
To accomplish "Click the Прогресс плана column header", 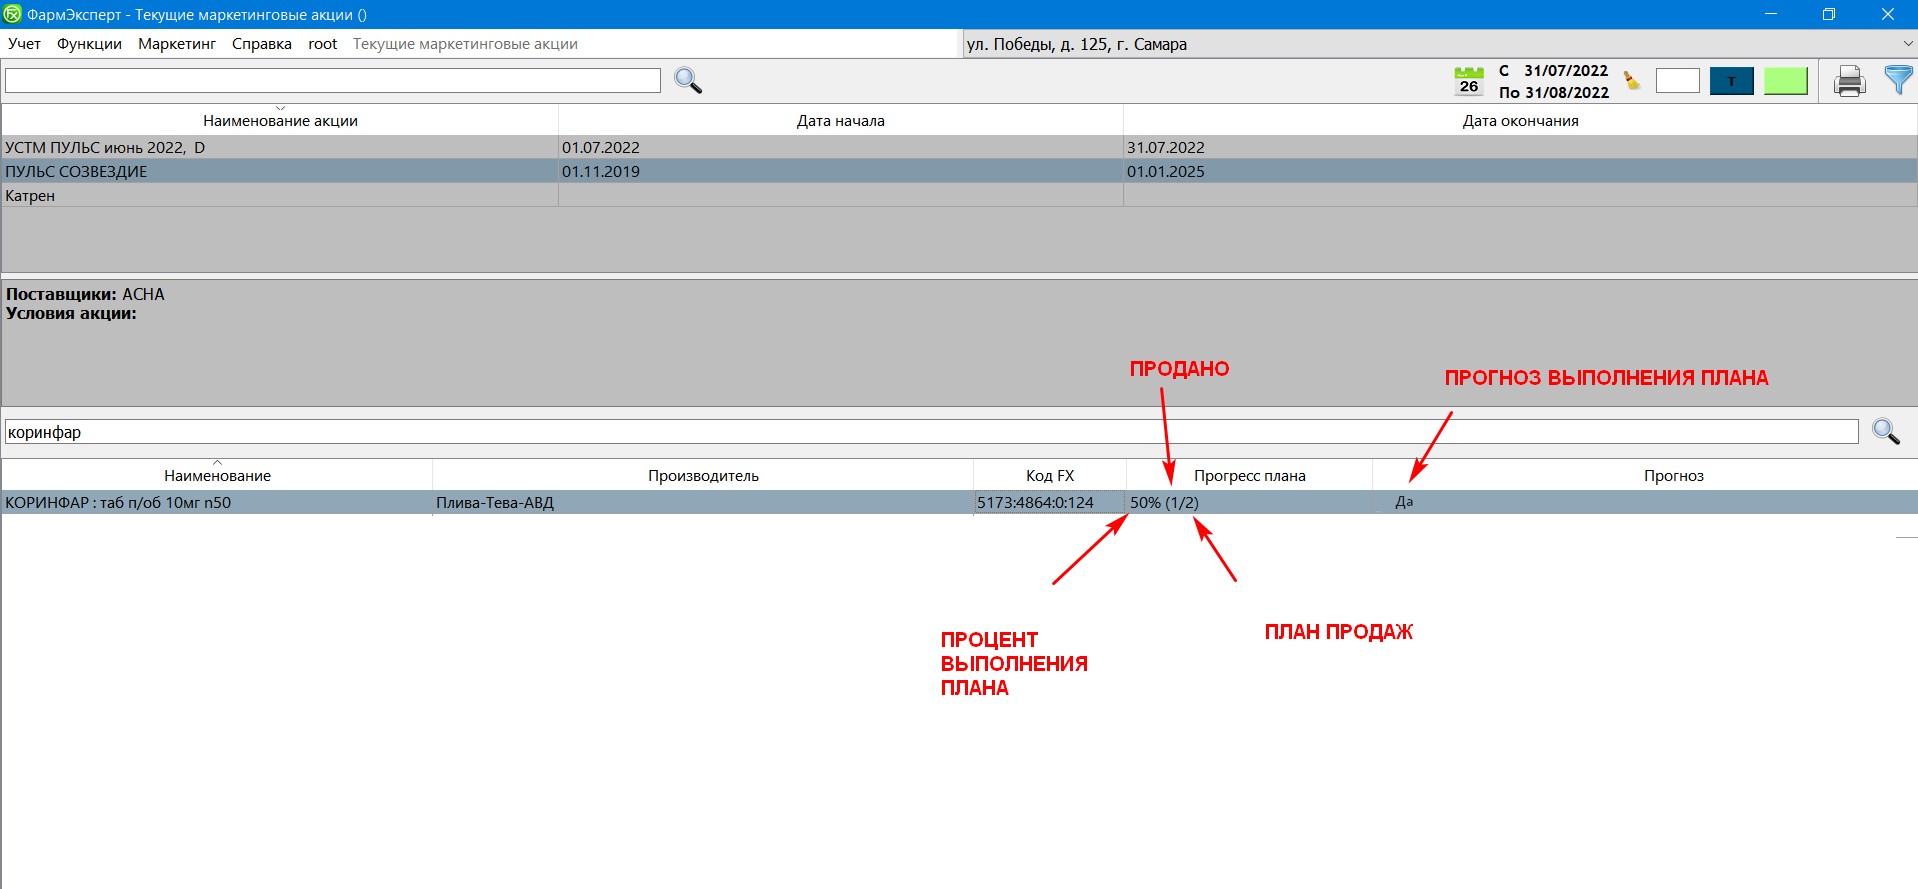I will [x=1249, y=475].
